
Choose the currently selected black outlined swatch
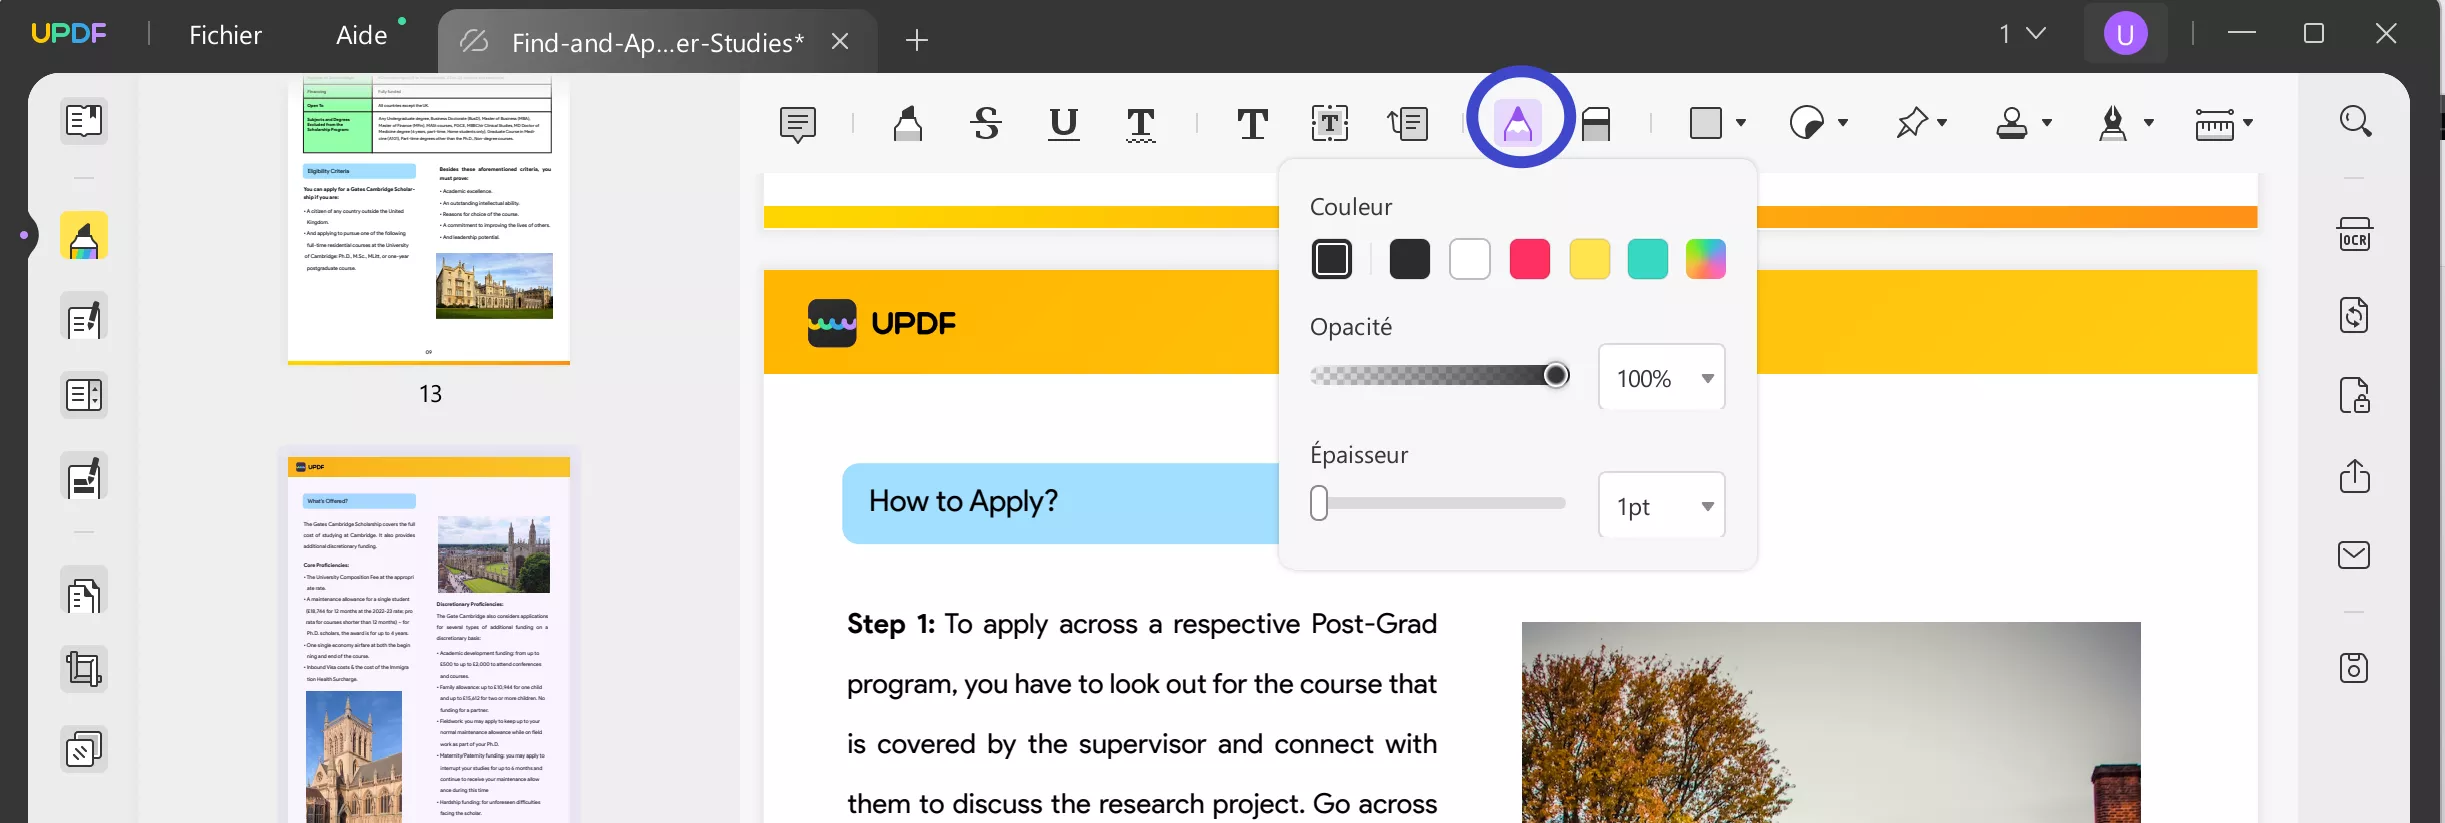point(1332,260)
